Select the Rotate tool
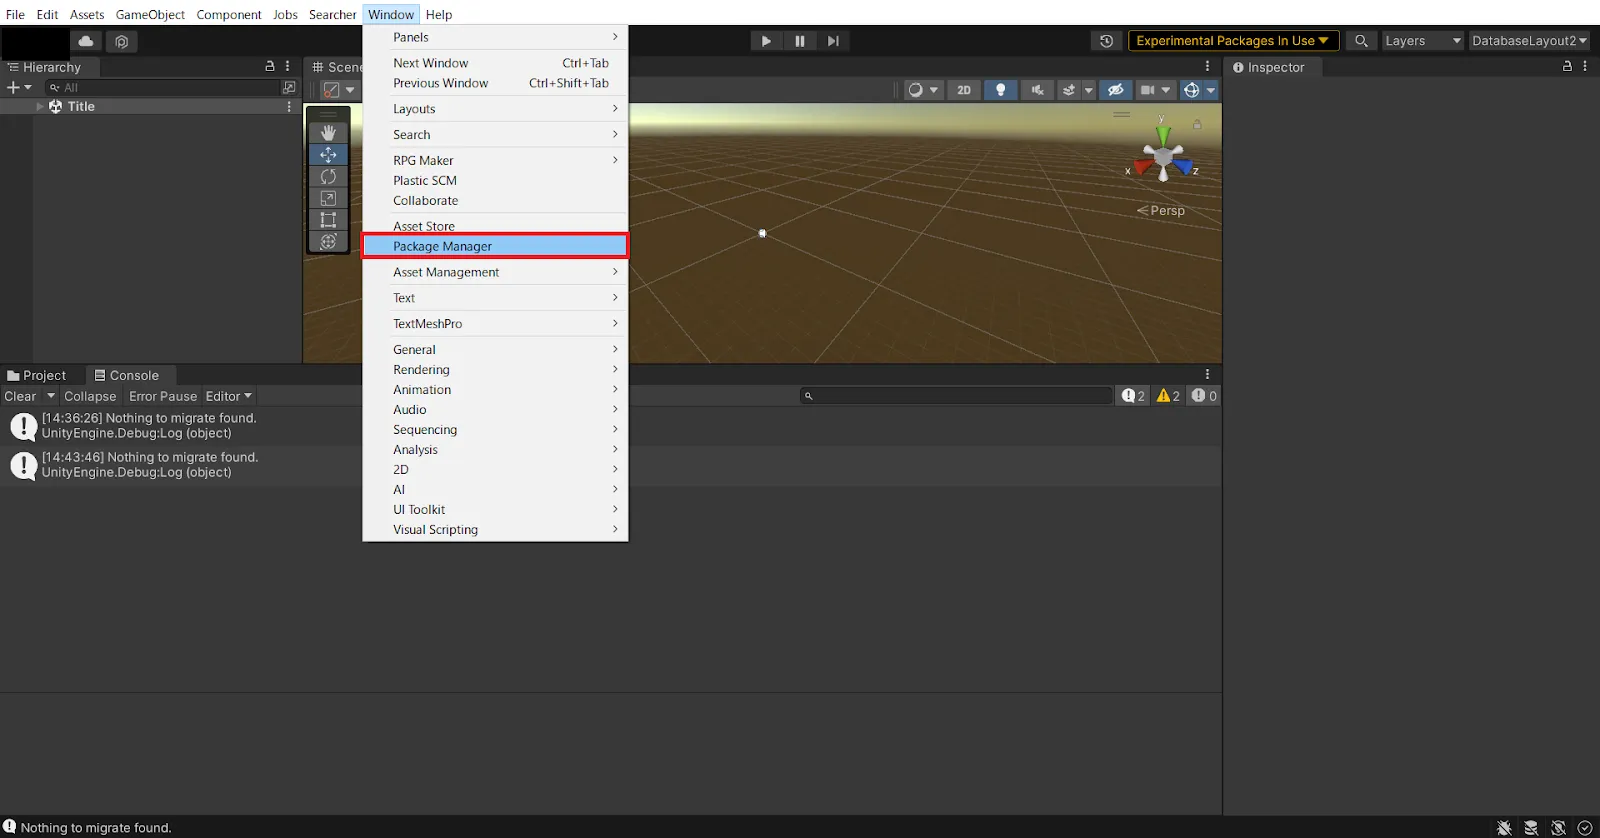This screenshot has width=1600, height=838. [x=328, y=177]
